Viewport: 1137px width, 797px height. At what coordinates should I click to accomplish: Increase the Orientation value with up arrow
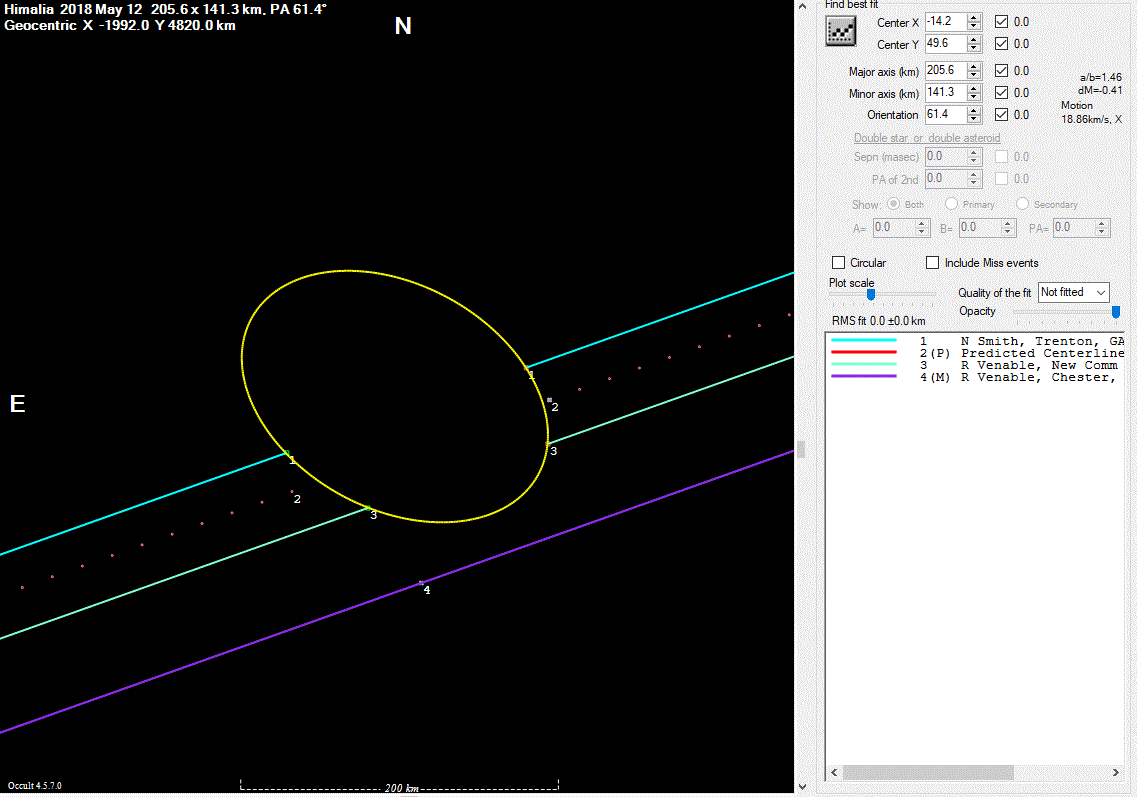[x=974, y=110]
